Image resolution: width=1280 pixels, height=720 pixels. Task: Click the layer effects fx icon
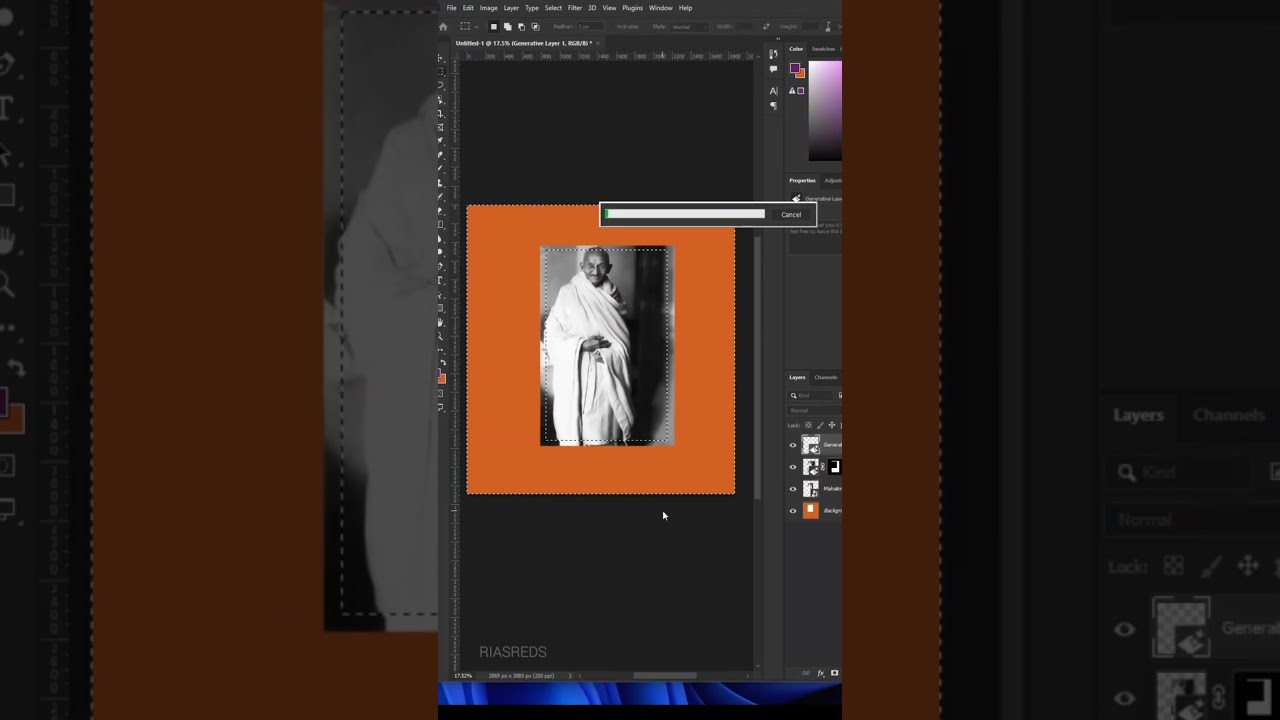pyautogui.click(x=821, y=673)
